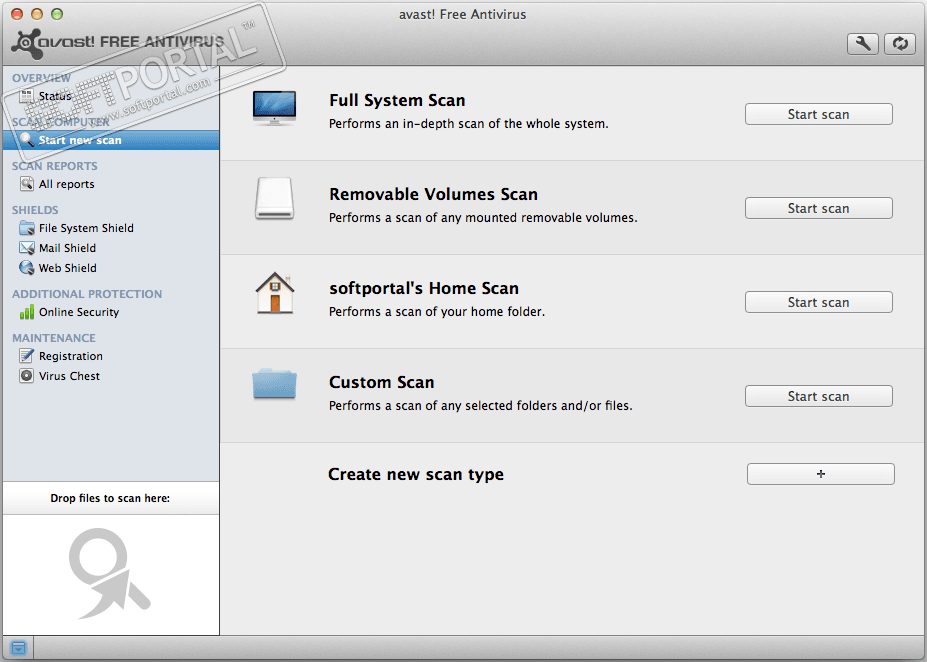Click the Web Shield globe icon
This screenshot has width=927, height=662.
(27, 268)
